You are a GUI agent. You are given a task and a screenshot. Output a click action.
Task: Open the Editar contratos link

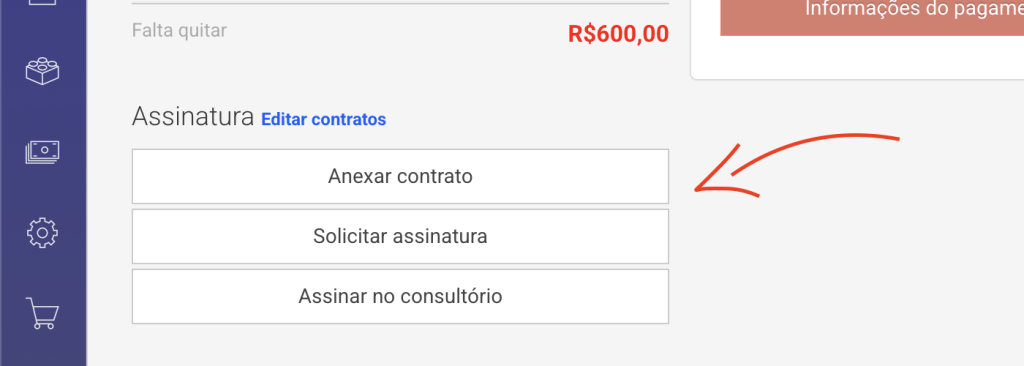pos(323,120)
